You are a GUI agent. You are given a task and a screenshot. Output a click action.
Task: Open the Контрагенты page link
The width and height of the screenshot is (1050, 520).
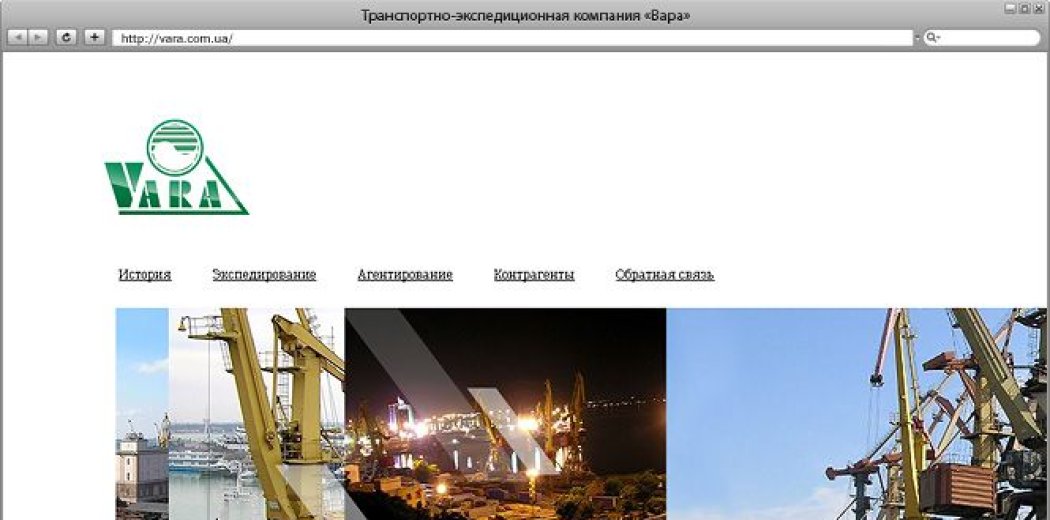click(x=534, y=274)
